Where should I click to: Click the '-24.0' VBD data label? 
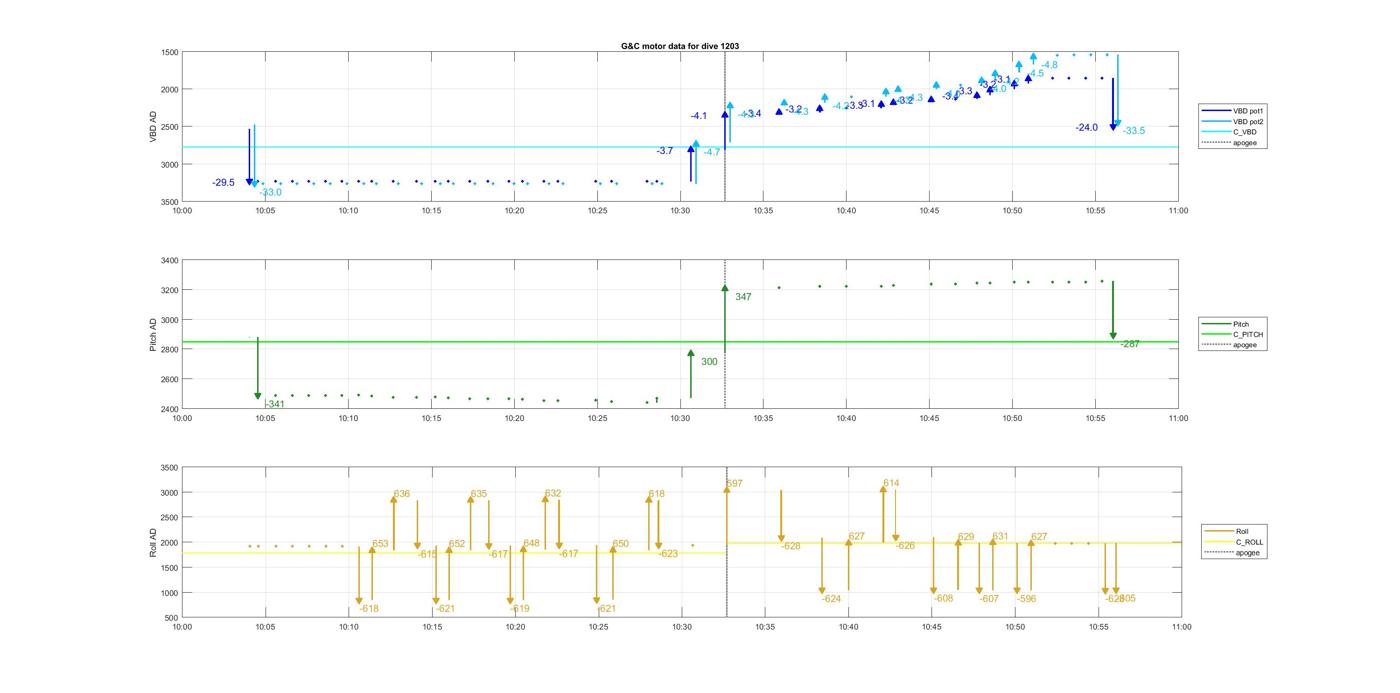[x=1087, y=128]
